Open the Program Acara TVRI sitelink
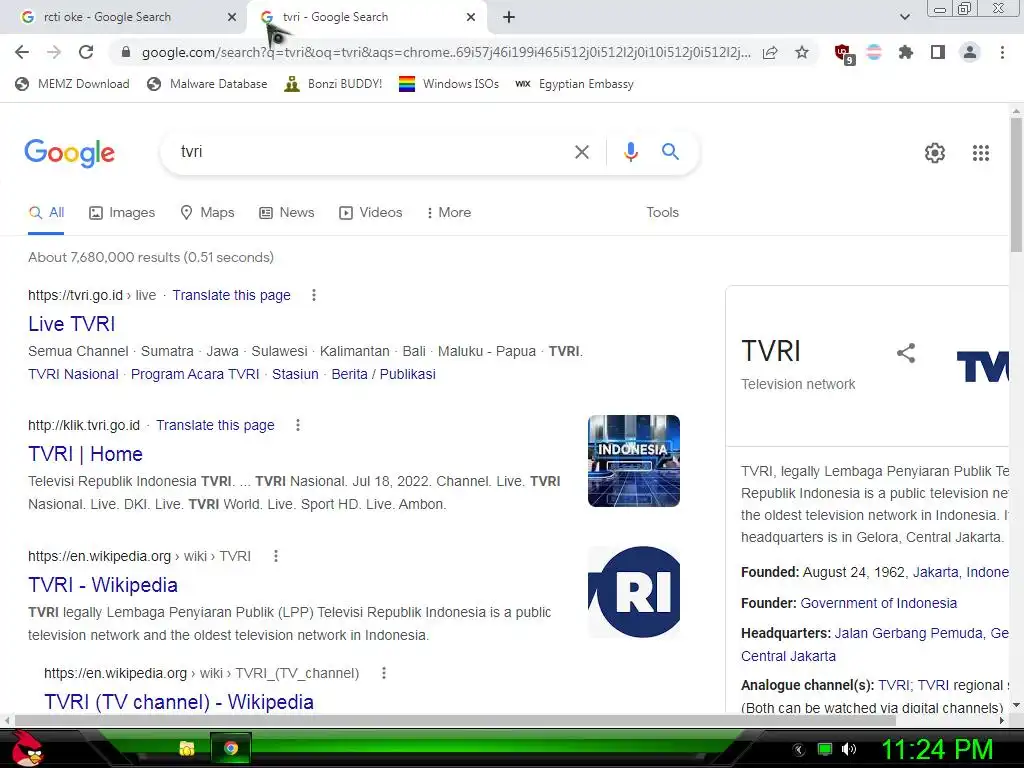Image resolution: width=1024 pixels, height=768 pixels. click(195, 374)
